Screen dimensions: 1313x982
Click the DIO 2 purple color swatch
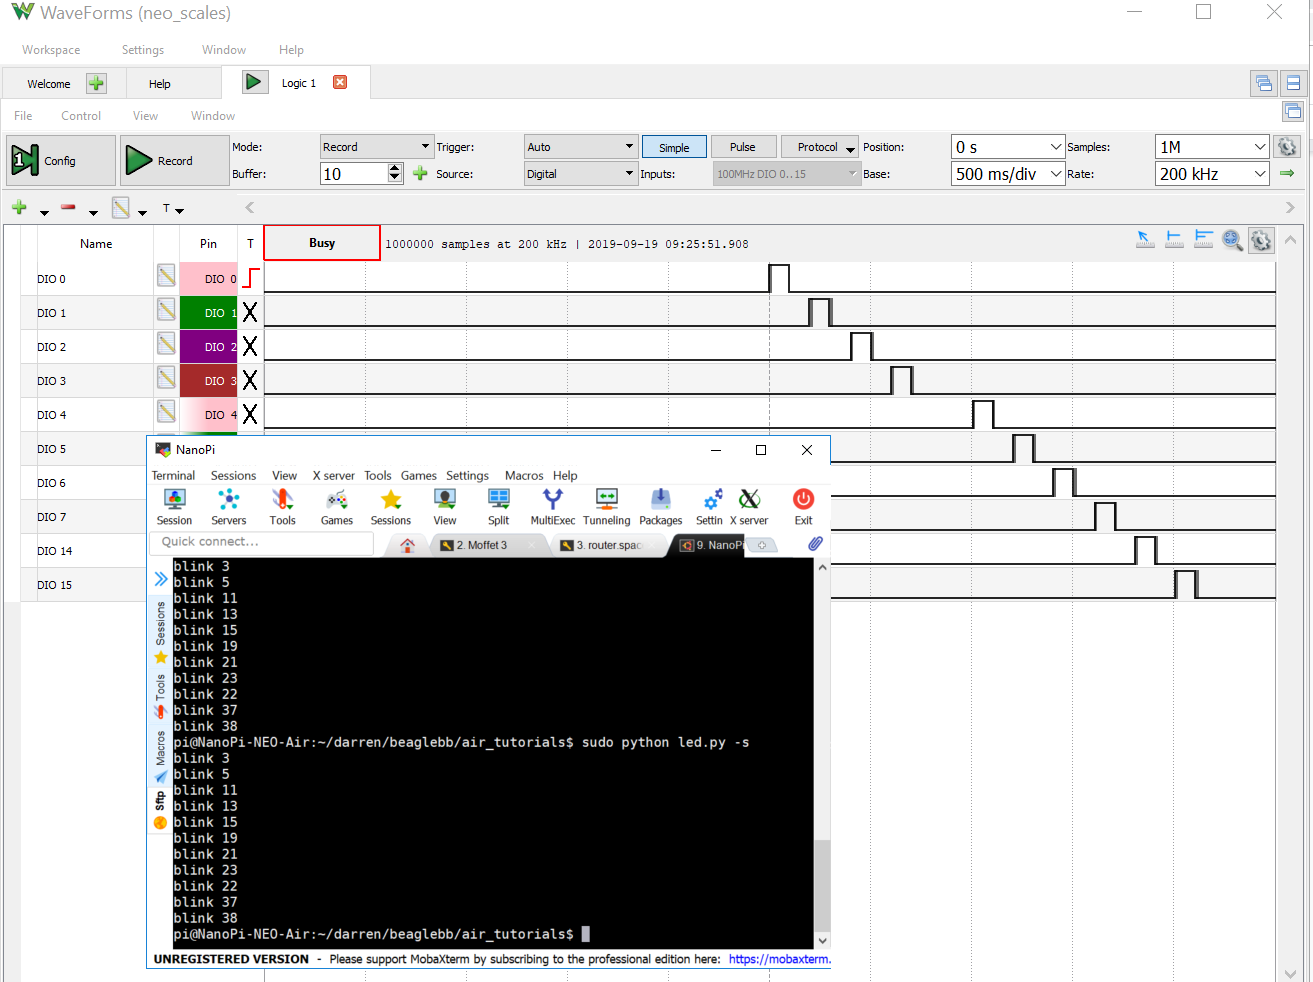208,347
